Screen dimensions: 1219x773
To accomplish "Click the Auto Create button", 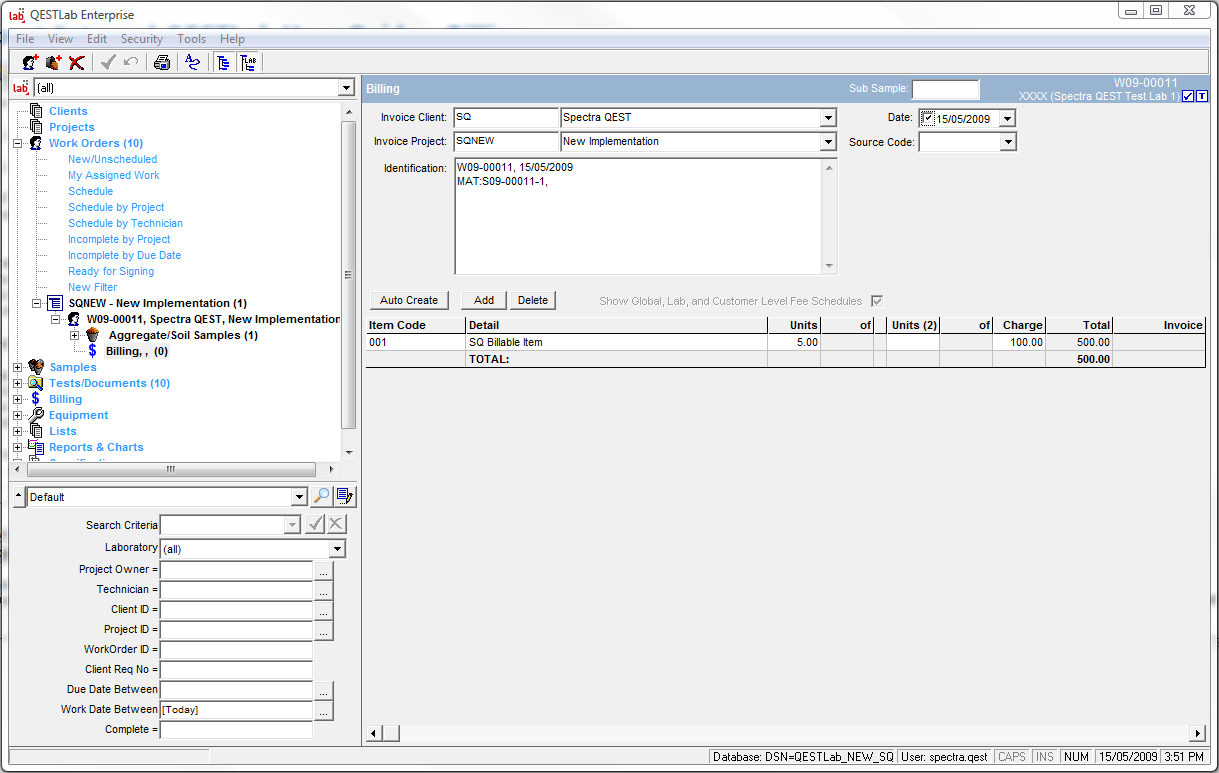I will 409,300.
